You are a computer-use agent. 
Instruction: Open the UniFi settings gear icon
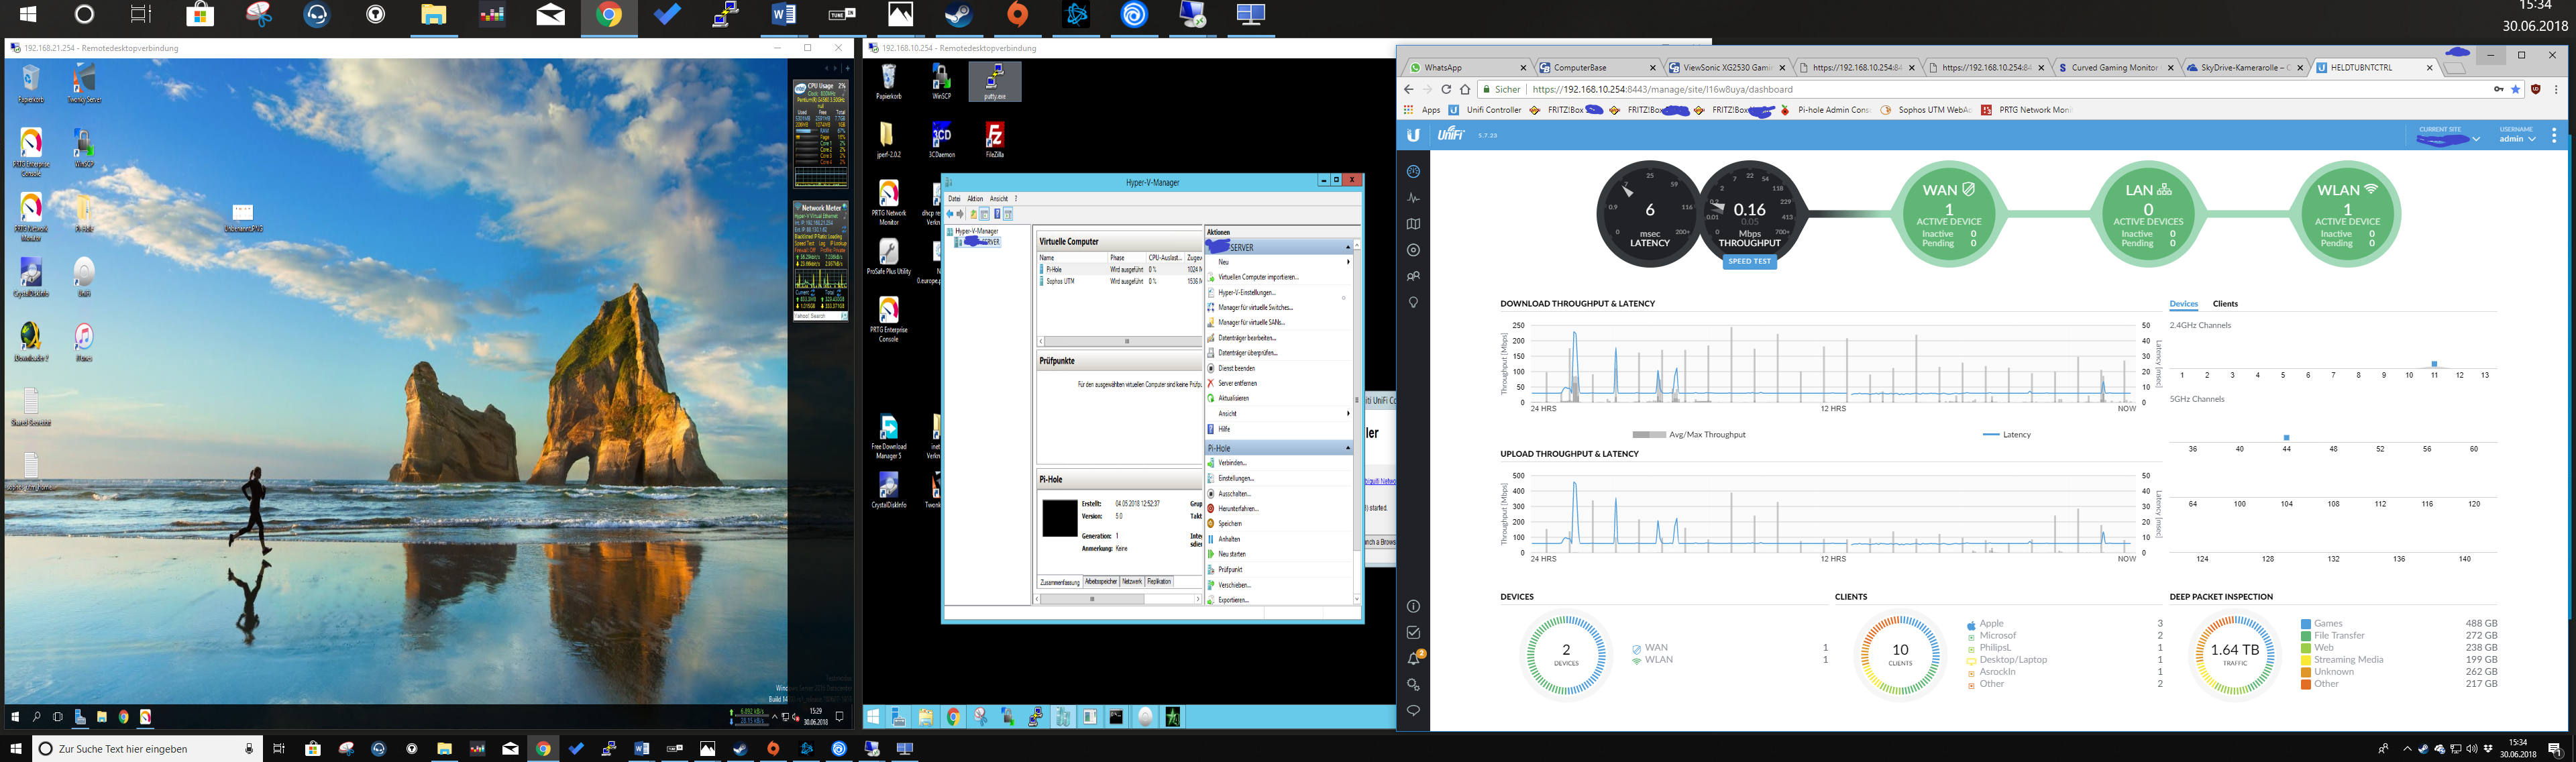pyautogui.click(x=1413, y=685)
